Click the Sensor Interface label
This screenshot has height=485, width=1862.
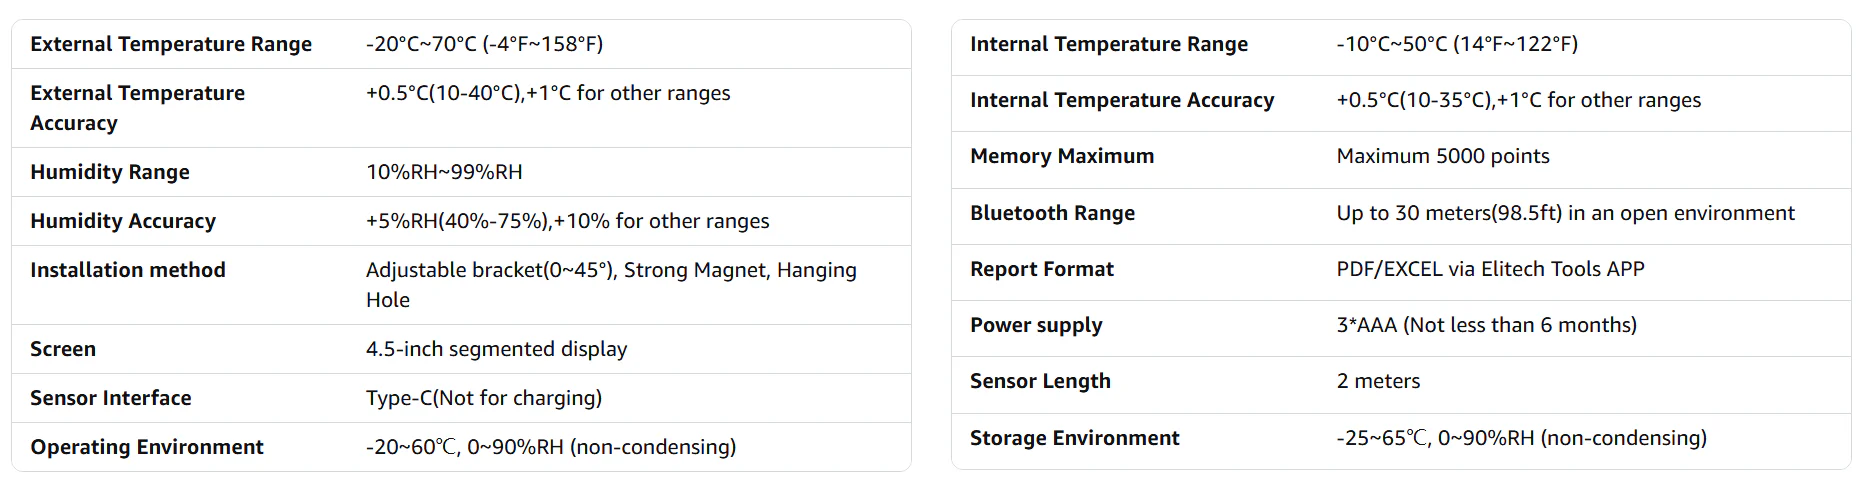click(111, 398)
